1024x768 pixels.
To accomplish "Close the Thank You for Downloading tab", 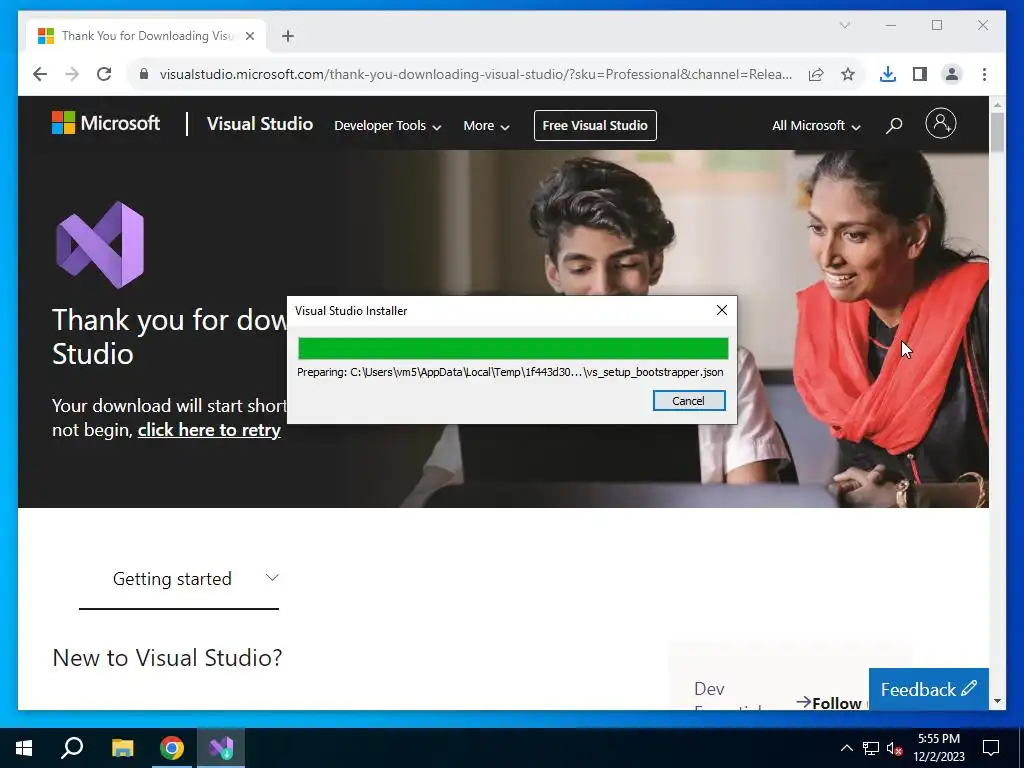I will tap(249, 36).
